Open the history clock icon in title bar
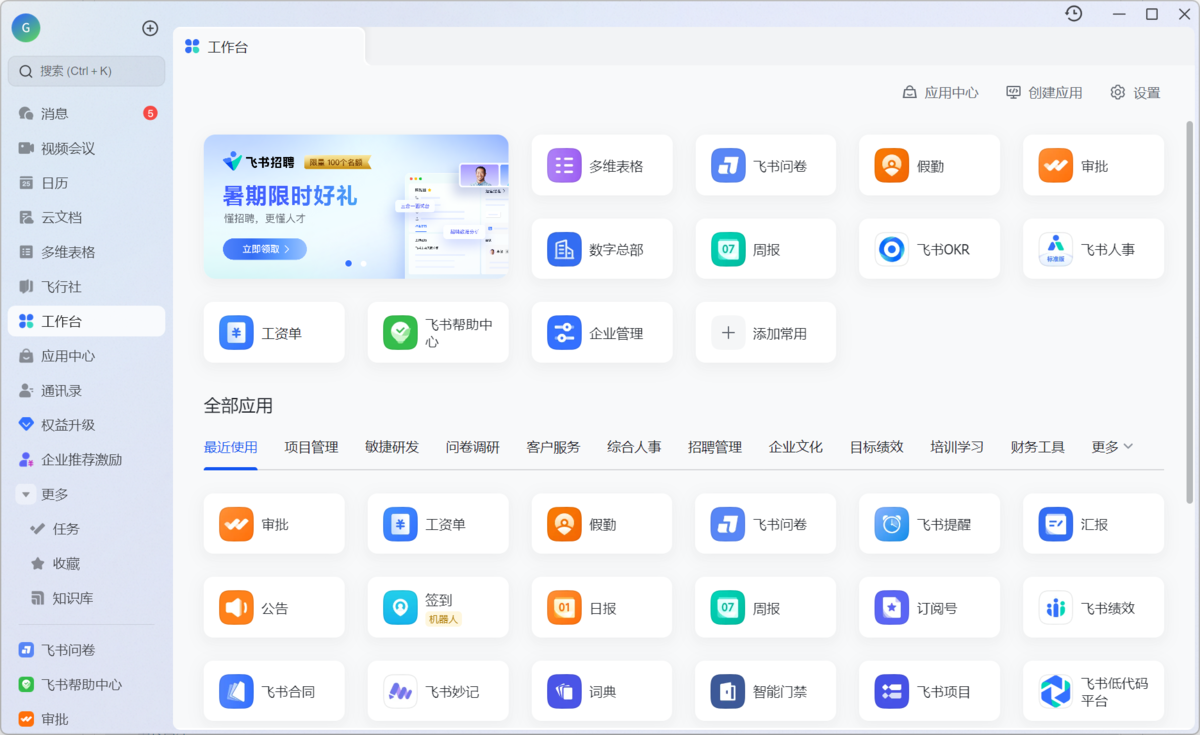This screenshot has width=1200, height=735. (1074, 14)
